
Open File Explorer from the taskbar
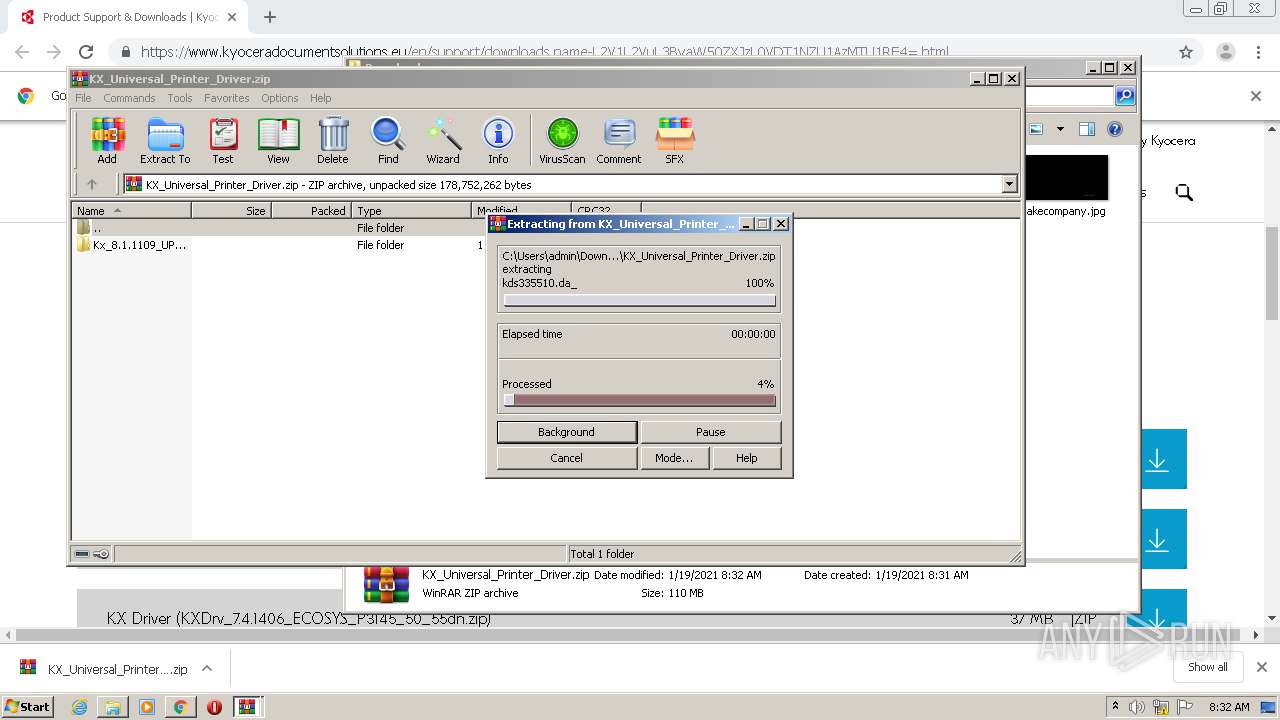[x=113, y=707]
